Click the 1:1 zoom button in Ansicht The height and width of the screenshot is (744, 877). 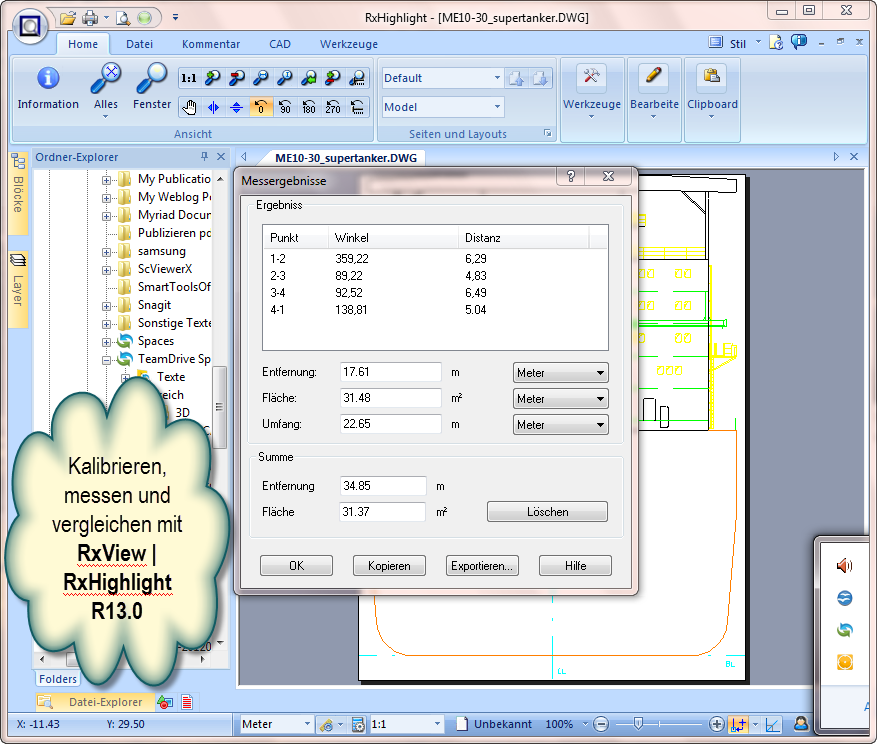[188, 78]
